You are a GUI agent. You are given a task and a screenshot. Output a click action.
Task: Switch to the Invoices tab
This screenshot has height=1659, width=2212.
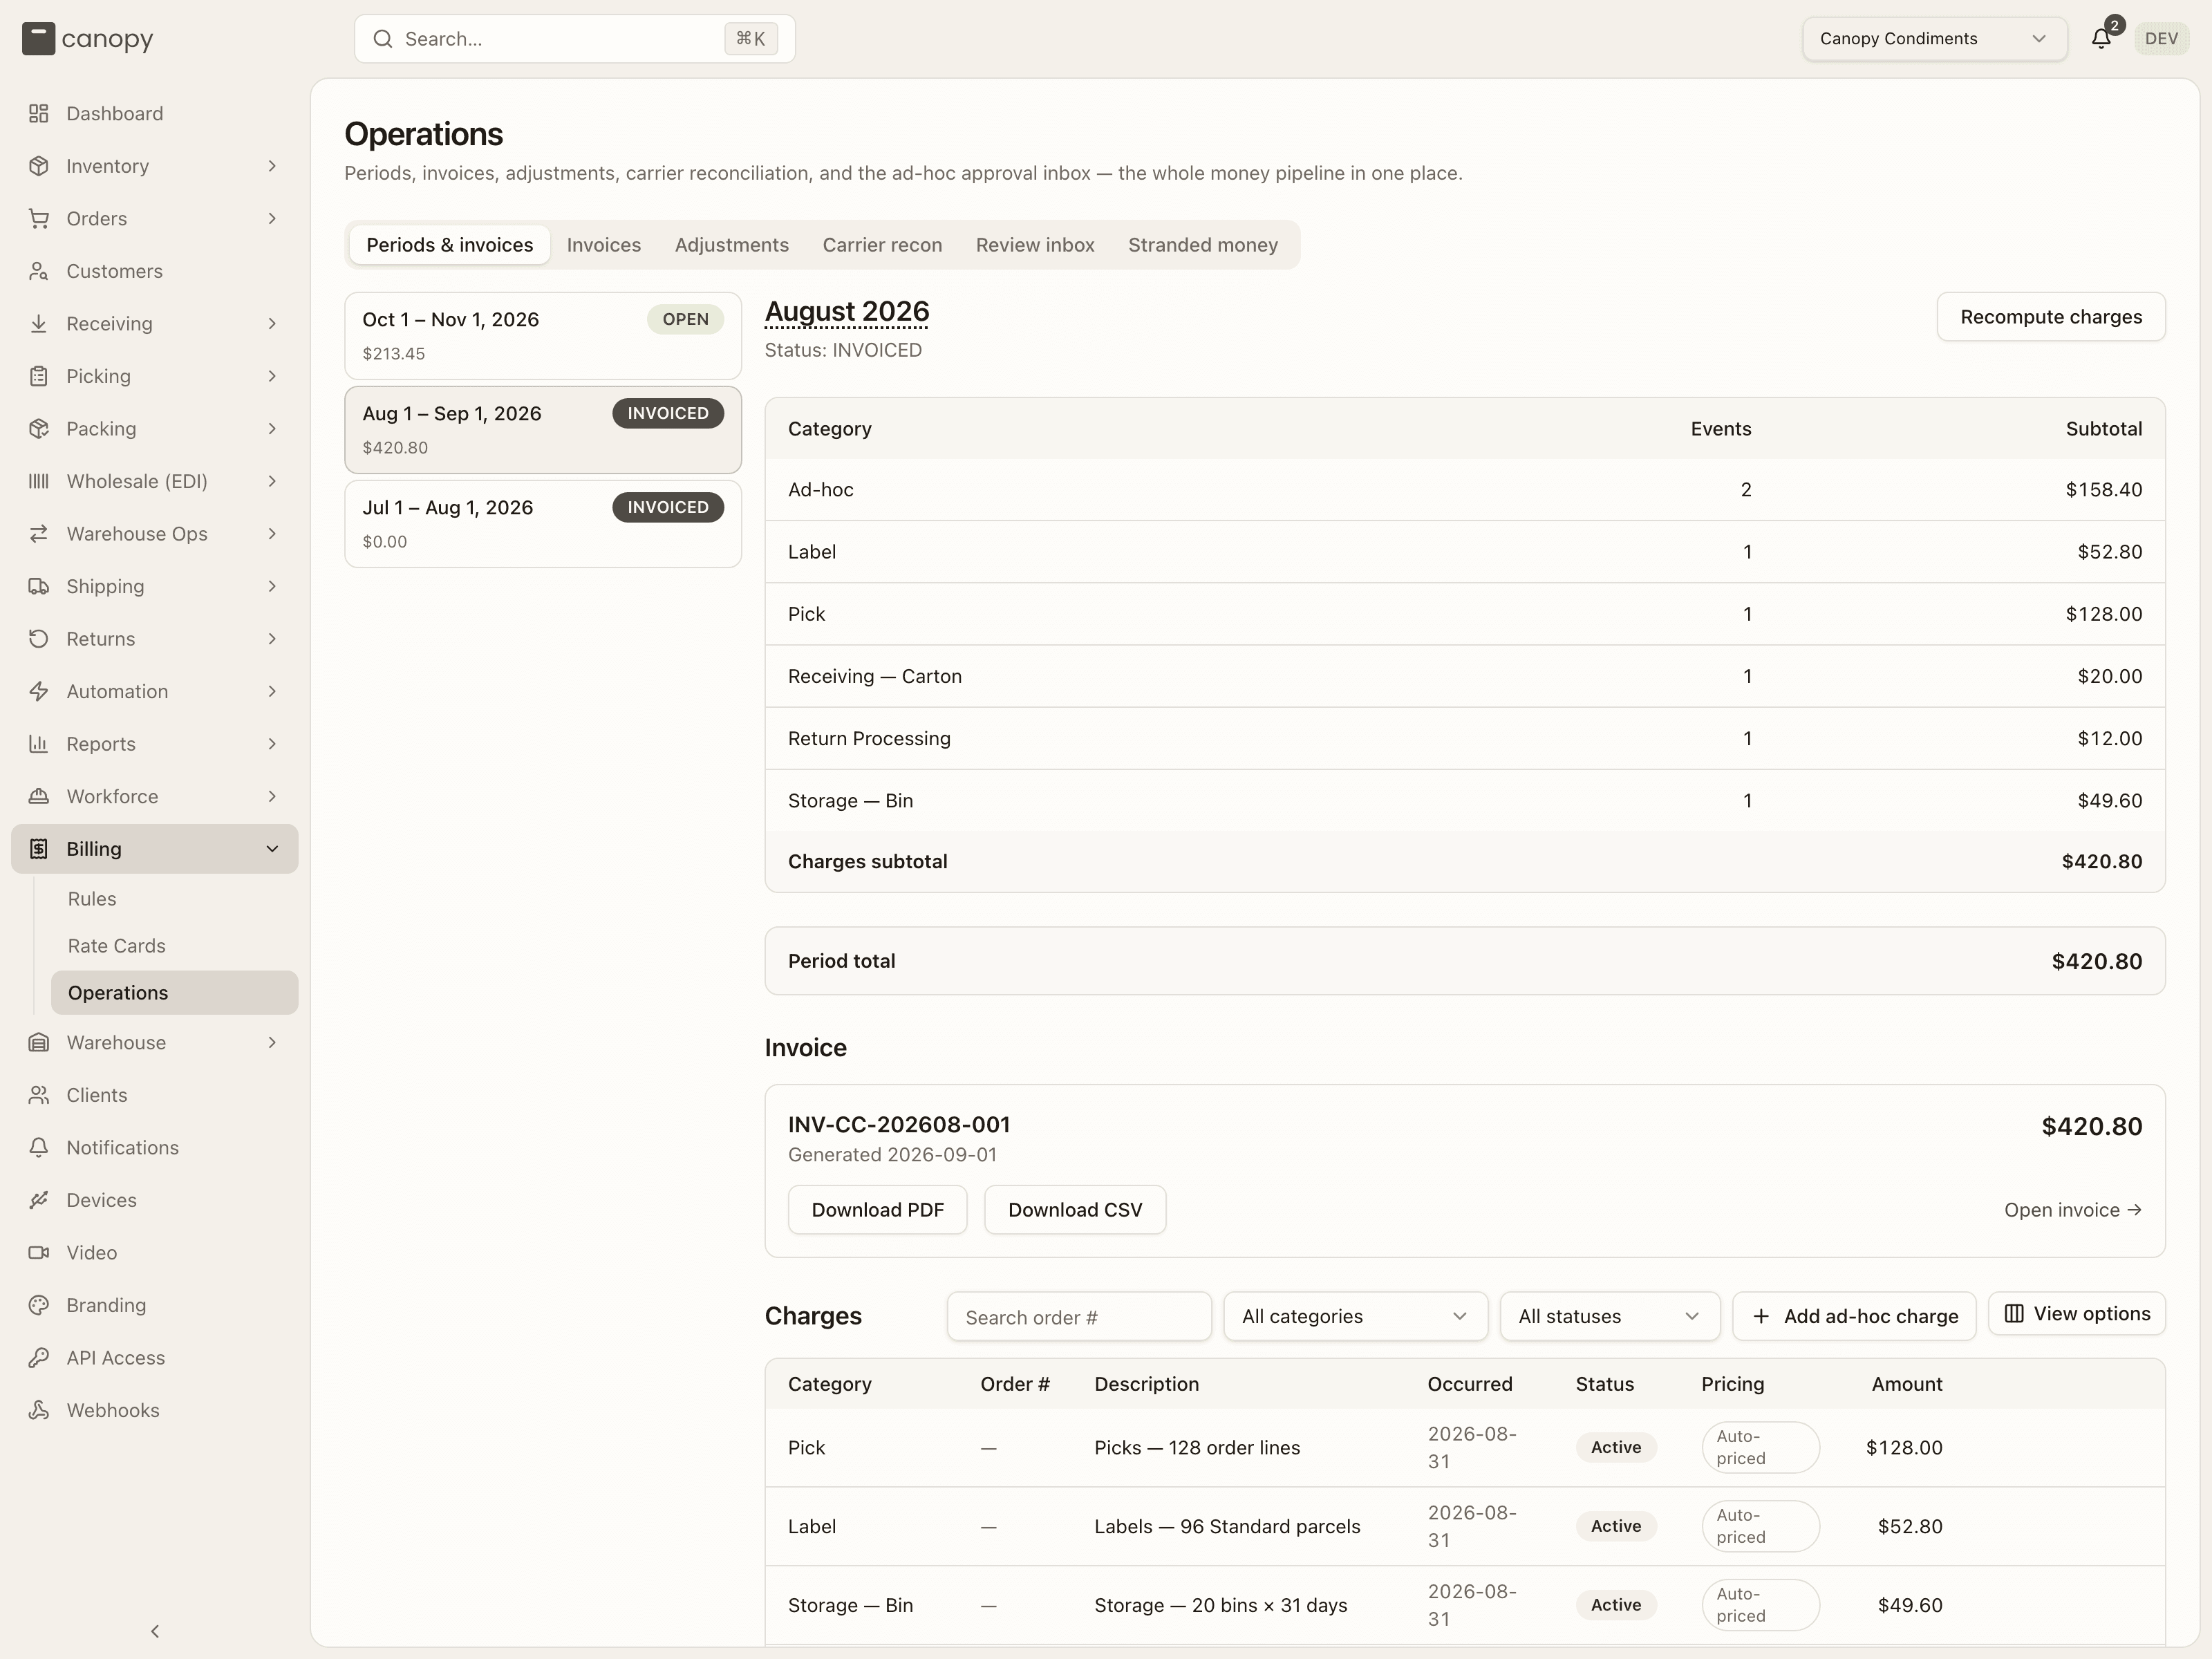click(604, 245)
